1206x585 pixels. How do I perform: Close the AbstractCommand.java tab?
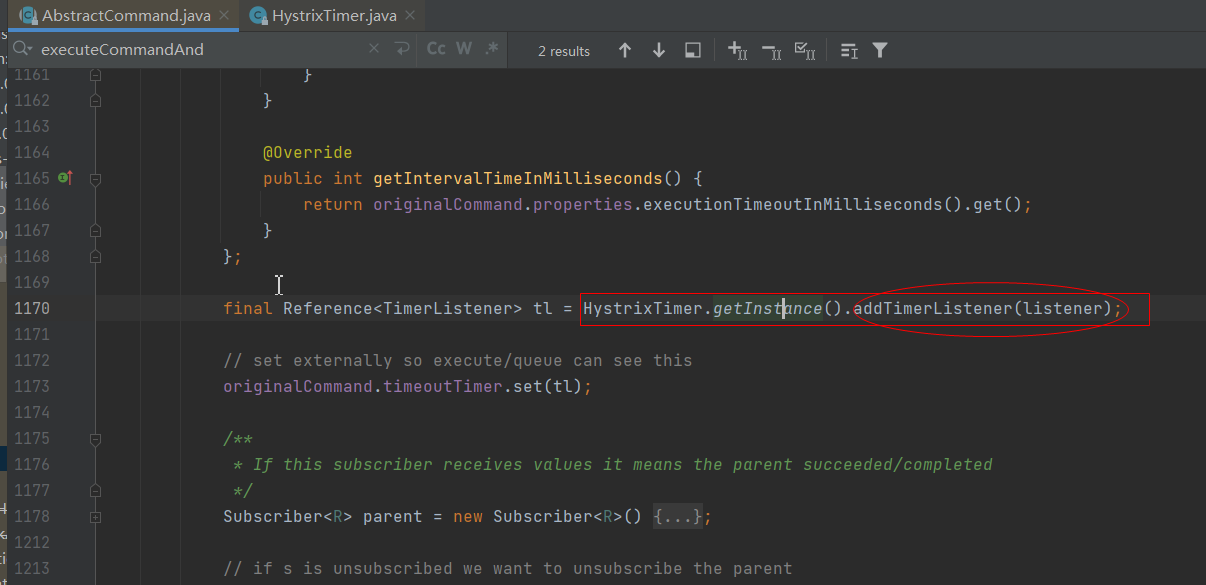(224, 16)
